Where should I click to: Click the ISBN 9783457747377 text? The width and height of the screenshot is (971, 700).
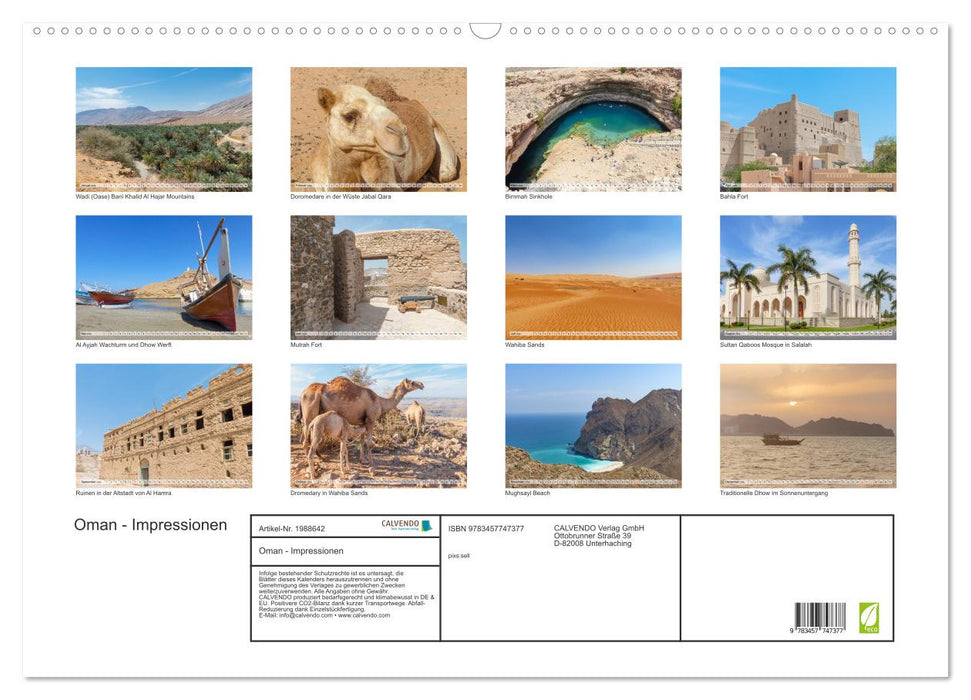pos(486,528)
